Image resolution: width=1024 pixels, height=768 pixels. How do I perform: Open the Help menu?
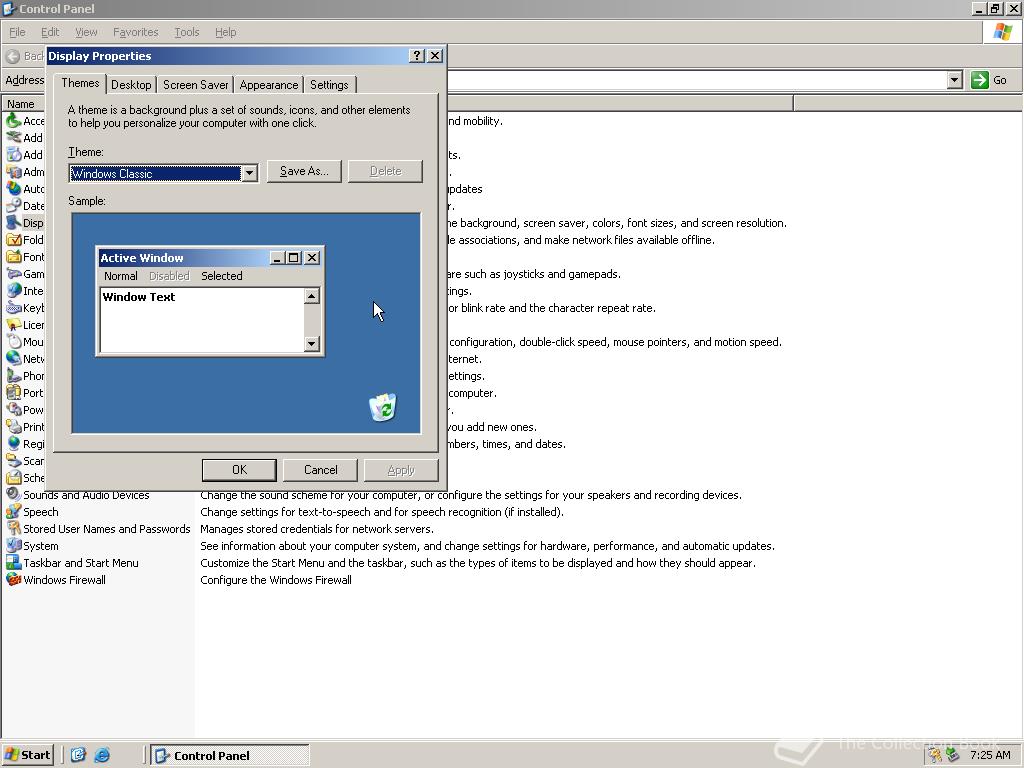point(225,32)
